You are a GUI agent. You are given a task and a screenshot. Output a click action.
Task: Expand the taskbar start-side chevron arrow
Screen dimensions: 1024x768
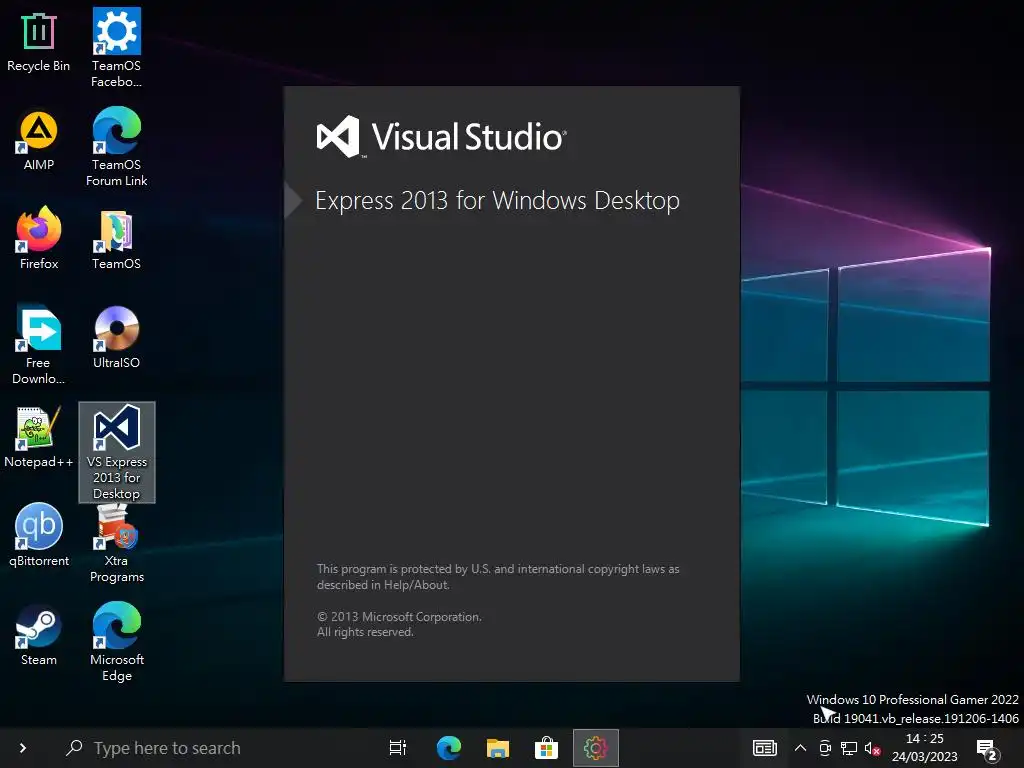(23, 748)
